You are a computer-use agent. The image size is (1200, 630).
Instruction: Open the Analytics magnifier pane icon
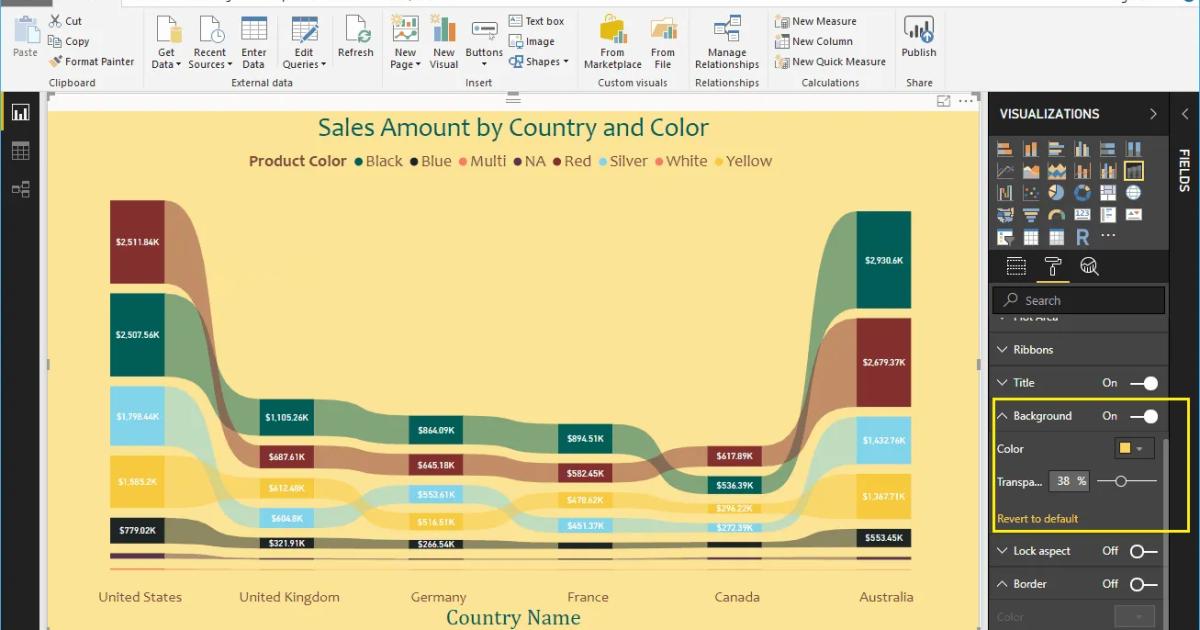(x=1089, y=266)
